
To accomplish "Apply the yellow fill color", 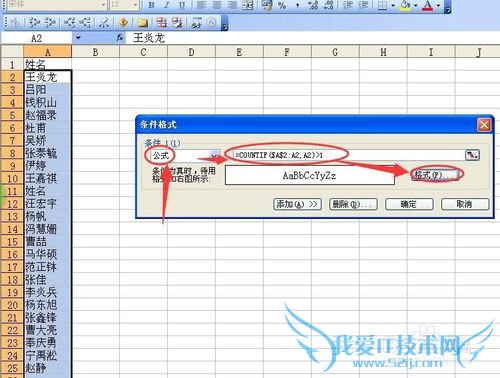I will click(405, 5).
